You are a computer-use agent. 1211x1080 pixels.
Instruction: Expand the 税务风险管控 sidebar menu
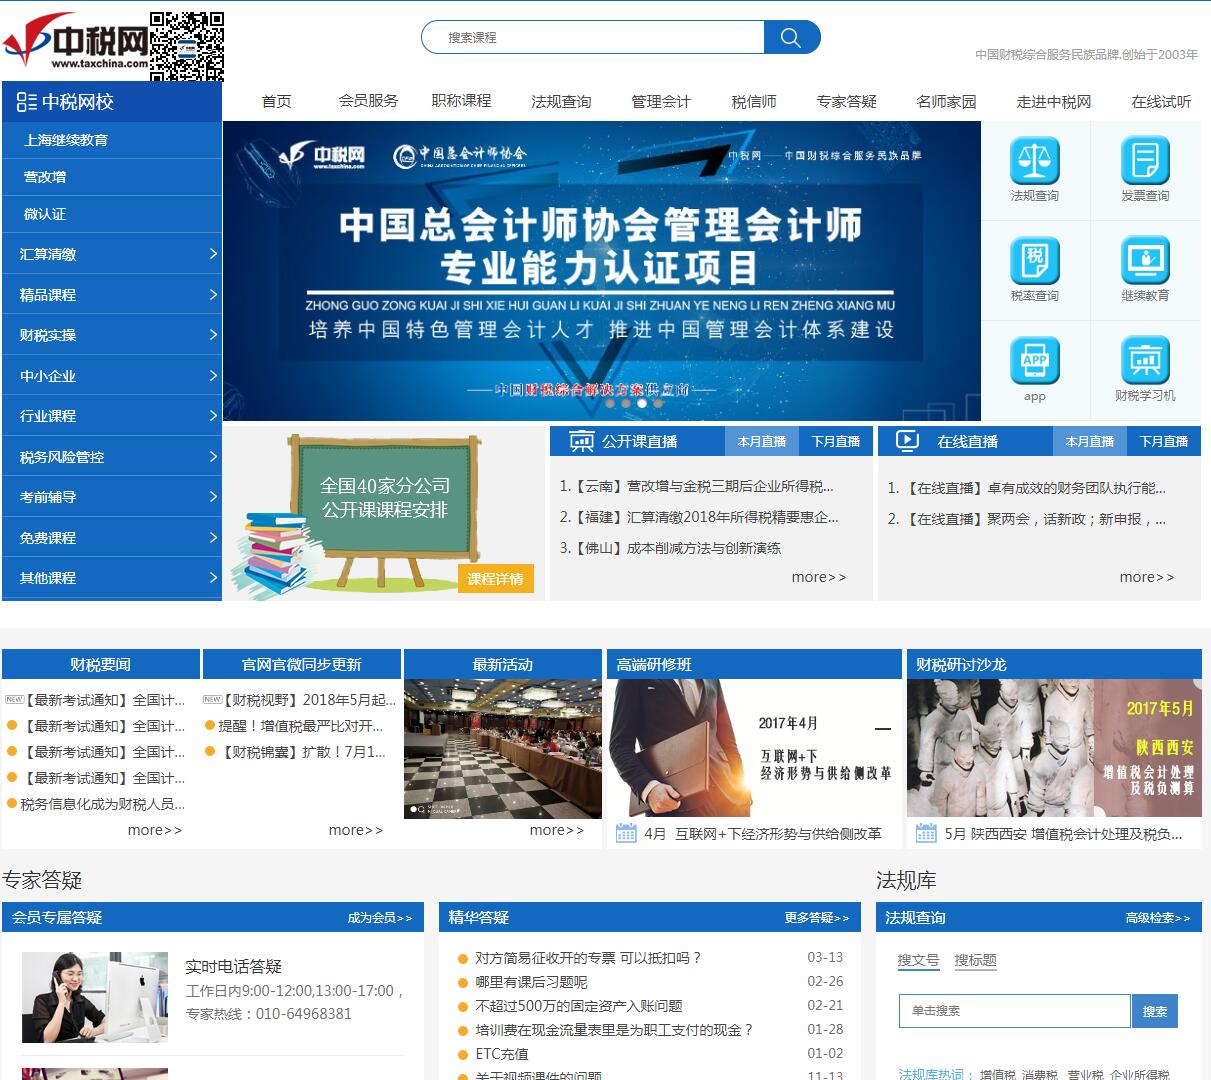tap(112, 457)
